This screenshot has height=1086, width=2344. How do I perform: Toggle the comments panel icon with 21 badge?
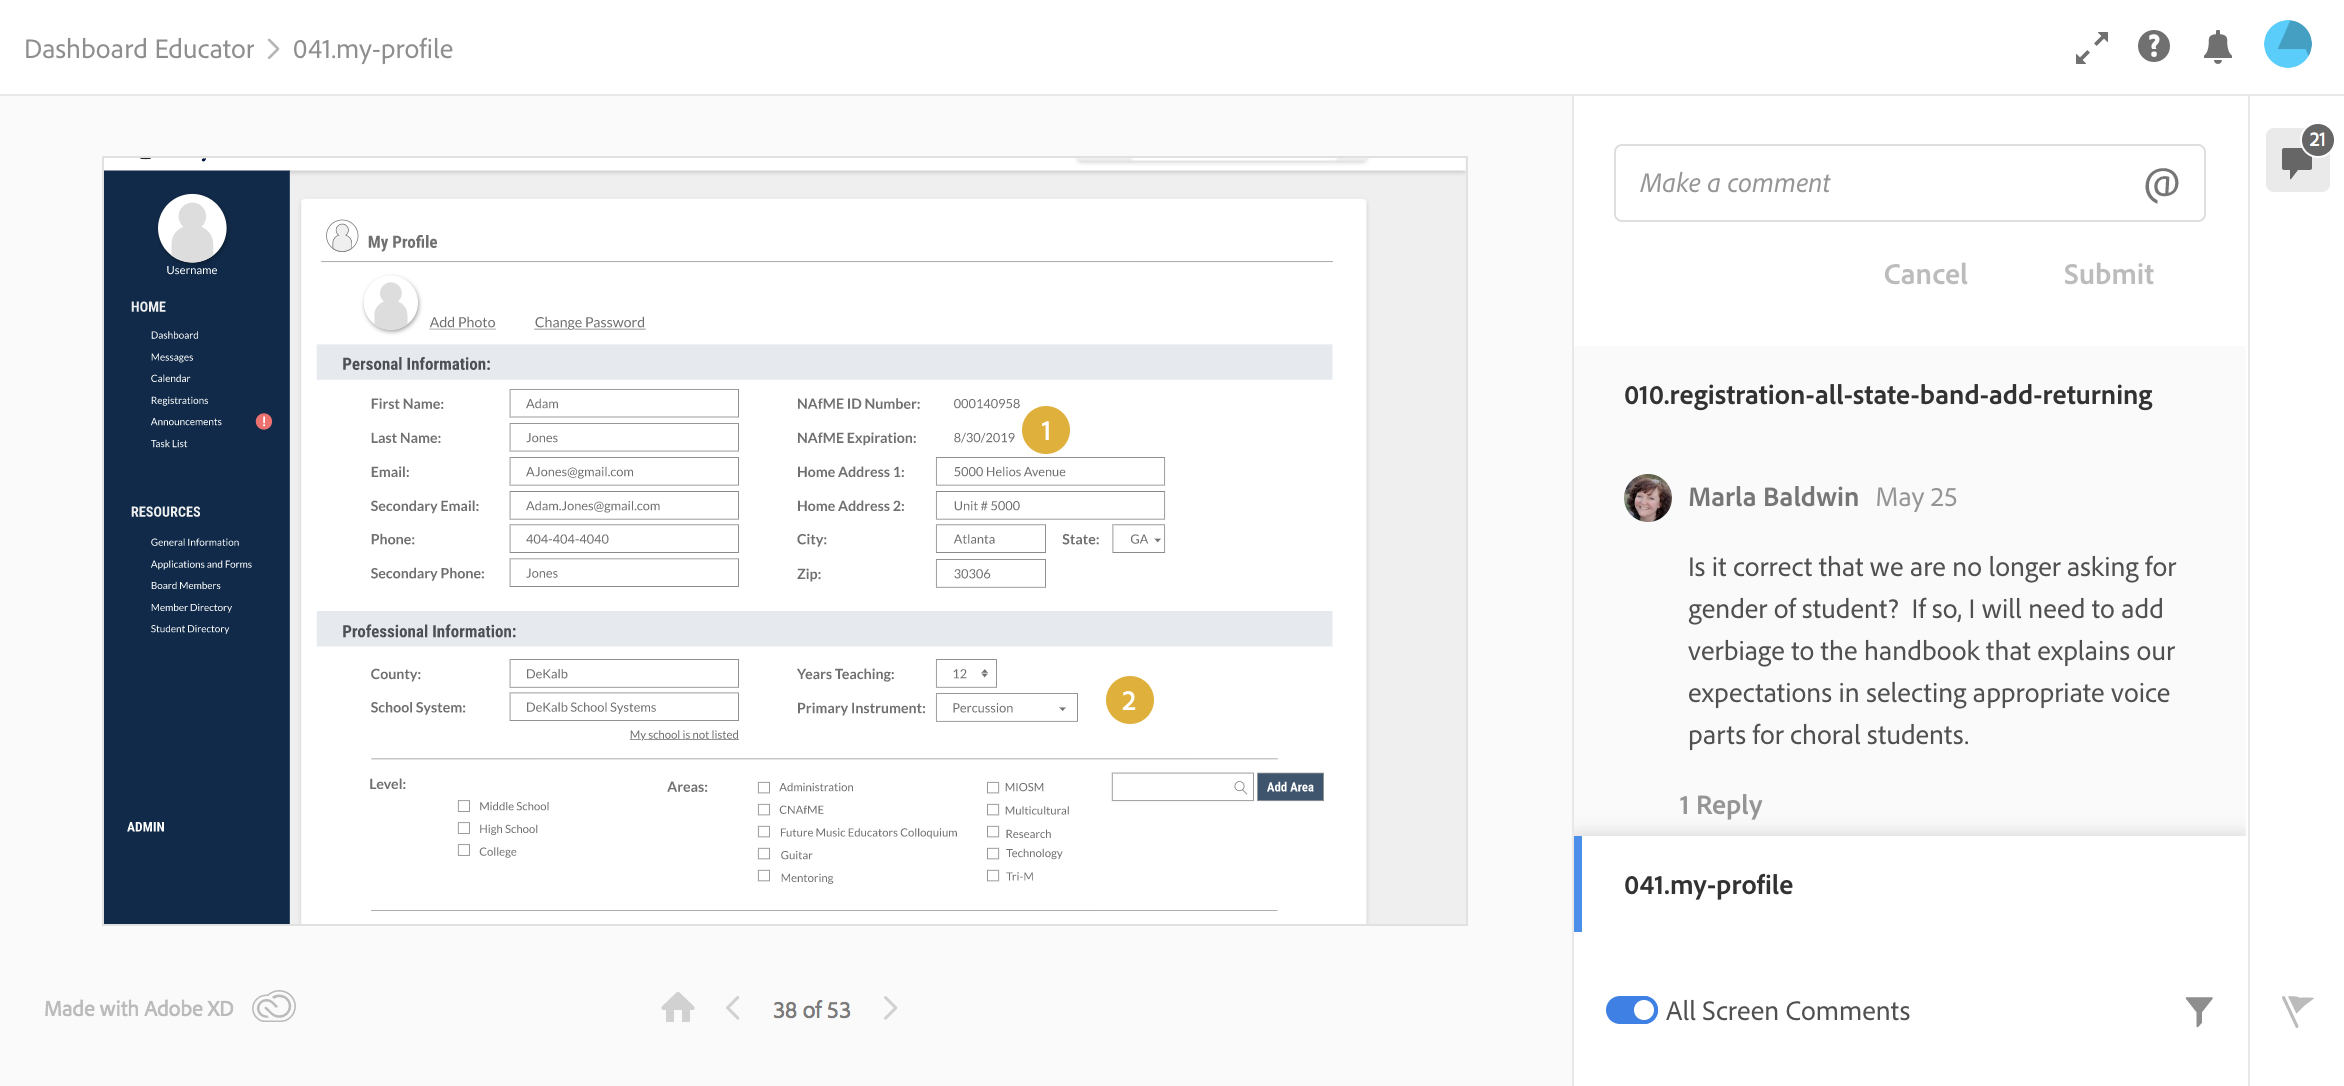(2297, 160)
